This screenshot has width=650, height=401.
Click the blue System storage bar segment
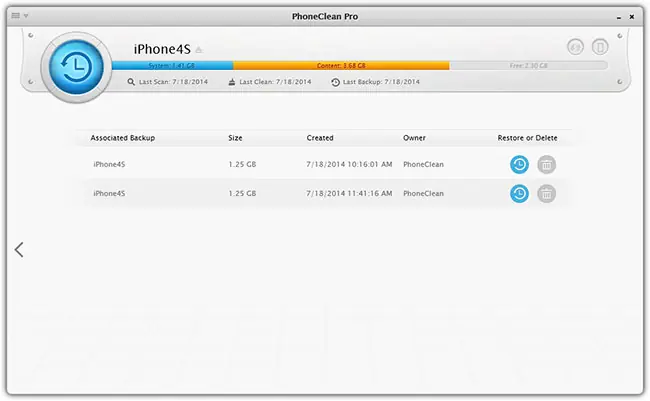tap(172, 66)
